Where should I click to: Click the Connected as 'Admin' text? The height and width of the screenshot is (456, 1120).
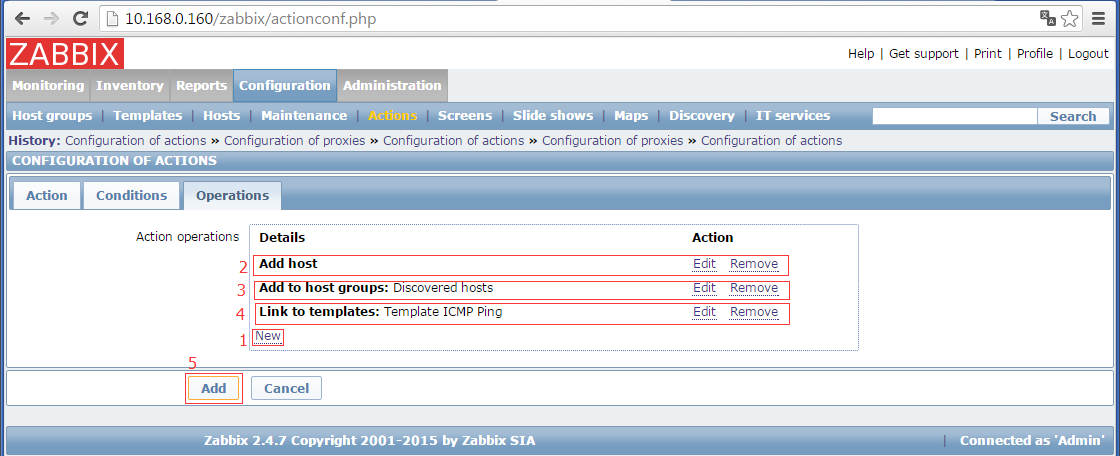click(x=1032, y=440)
